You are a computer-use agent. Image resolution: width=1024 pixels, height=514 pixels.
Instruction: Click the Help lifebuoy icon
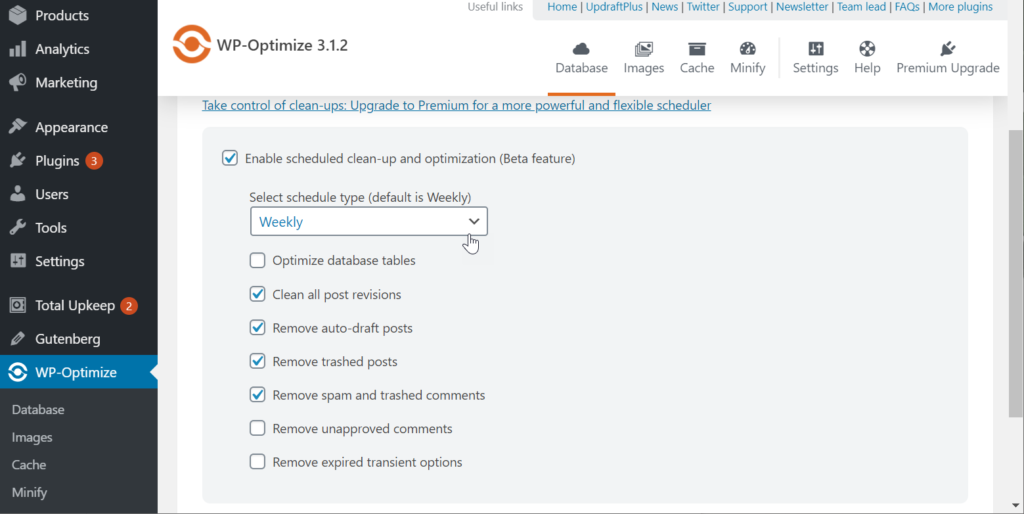coord(867,49)
